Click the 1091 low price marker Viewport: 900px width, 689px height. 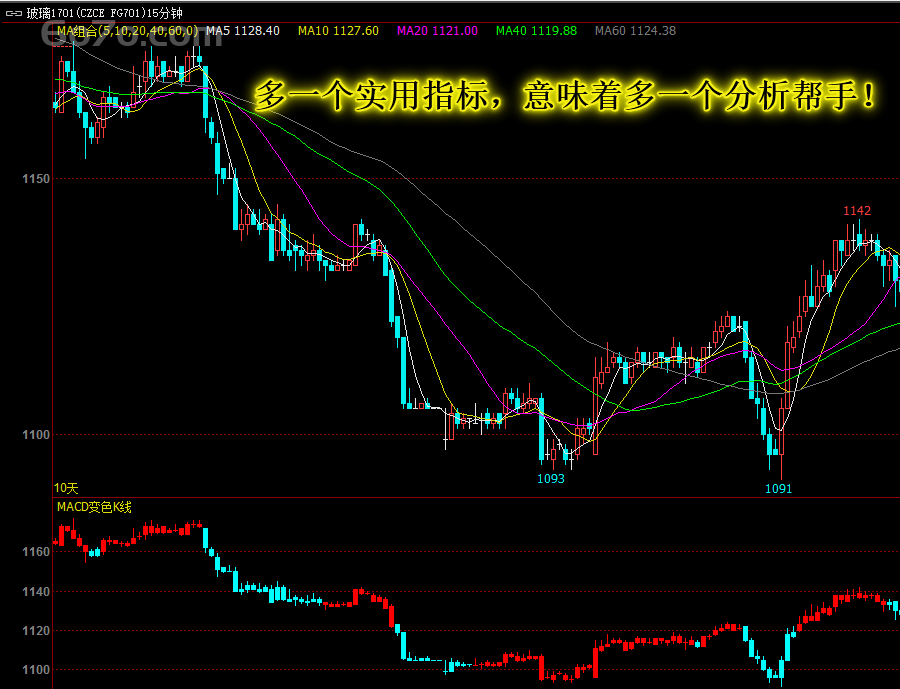tap(778, 489)
